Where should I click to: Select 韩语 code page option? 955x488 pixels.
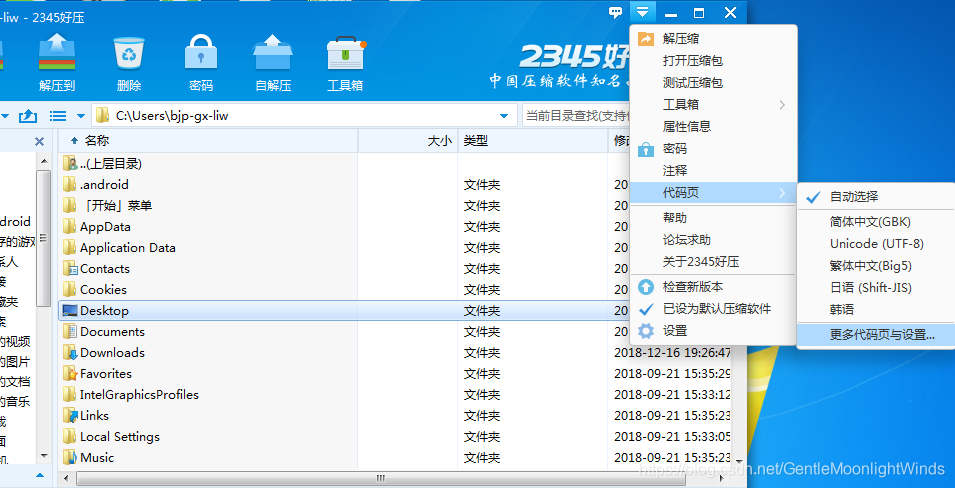click(876, 309)
